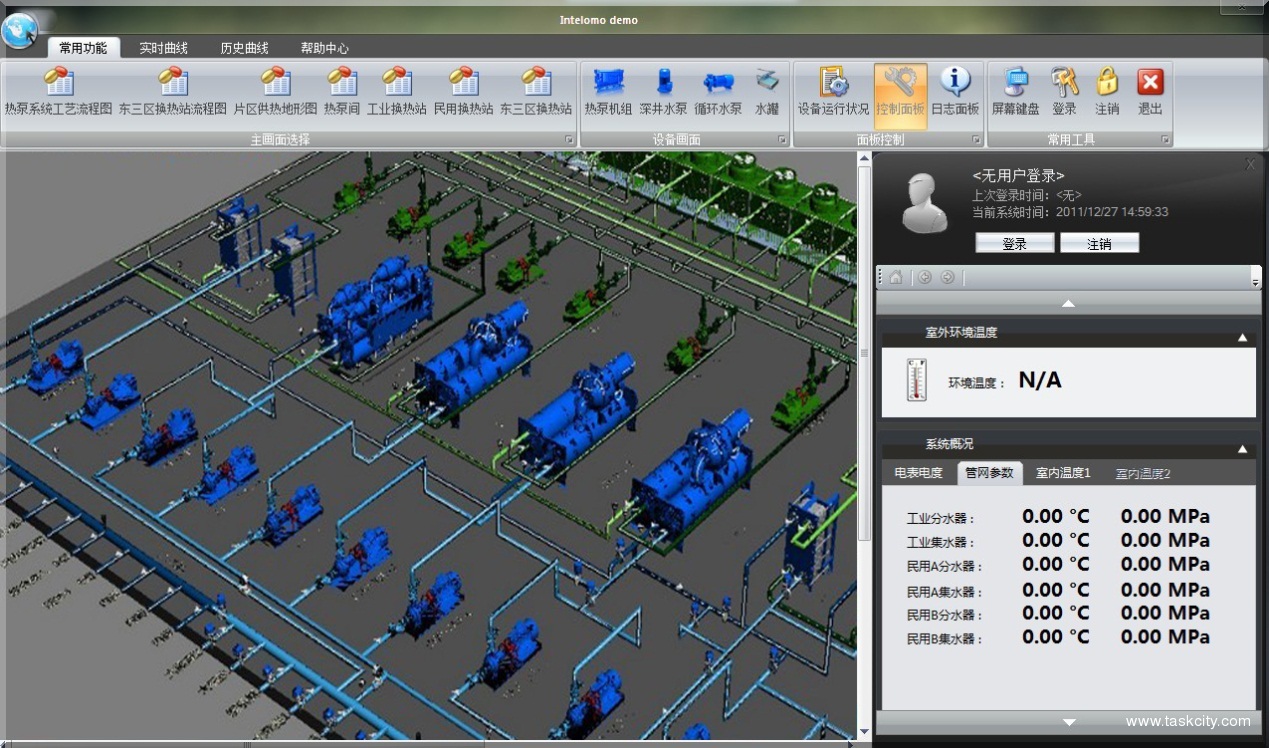Collapse the 室外环境温度 section
The width and height of the screenshot is (1269, 748).
pos(1242,337)
